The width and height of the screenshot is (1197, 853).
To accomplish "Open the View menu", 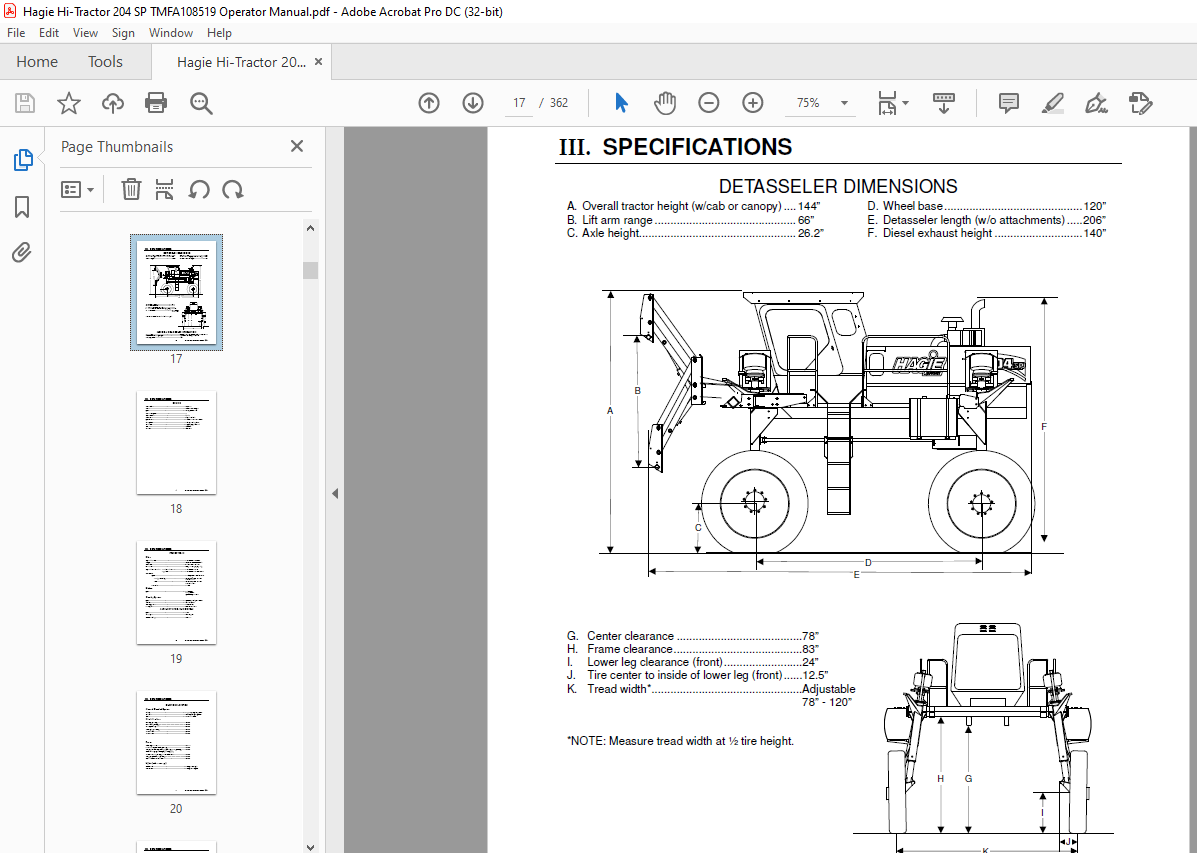I will tap(86, 33).
